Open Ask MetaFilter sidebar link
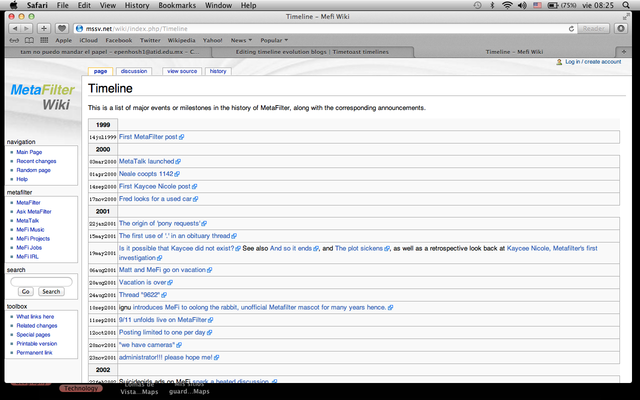 [x=34, y=211]
